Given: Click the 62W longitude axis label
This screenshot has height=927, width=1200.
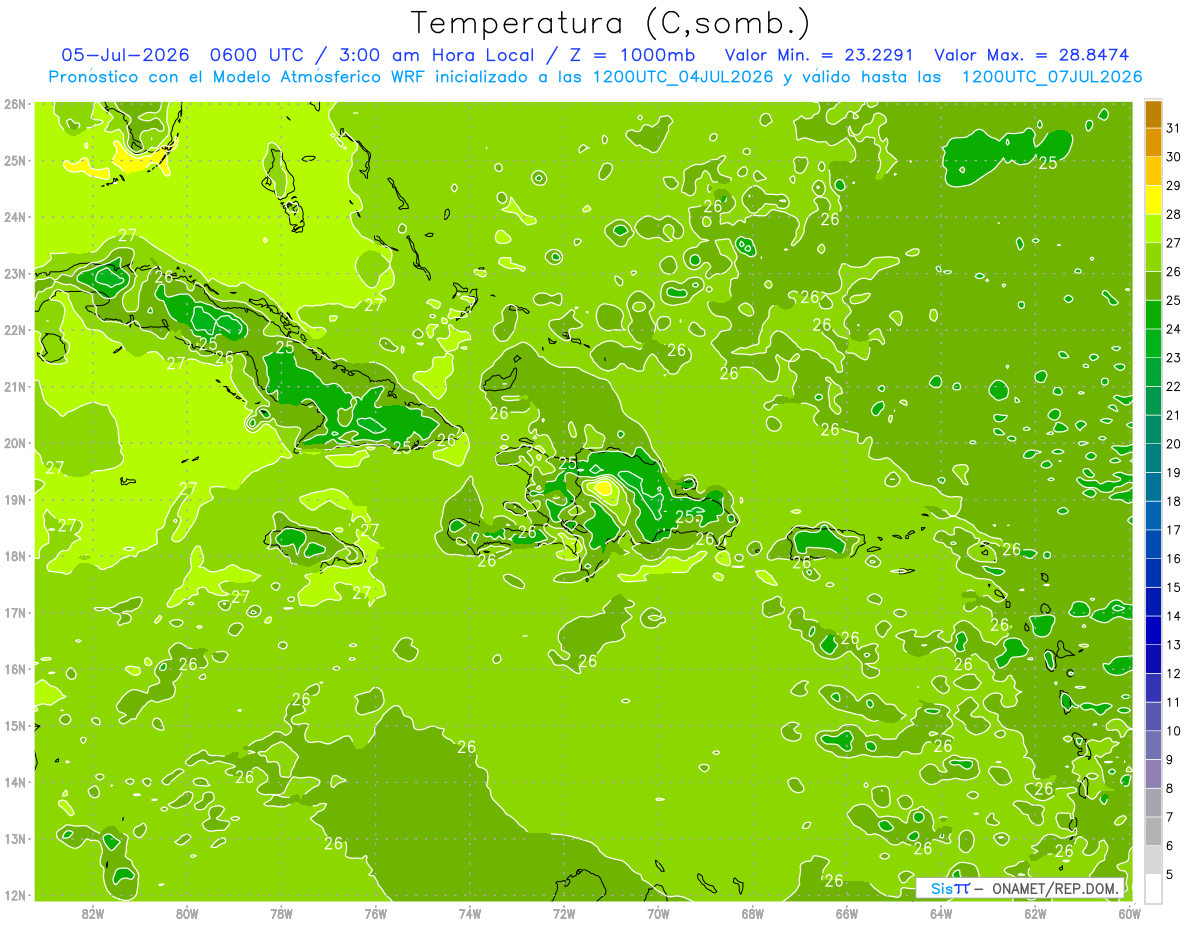Looking at the screenshot, I should [x=1035, y=913].
